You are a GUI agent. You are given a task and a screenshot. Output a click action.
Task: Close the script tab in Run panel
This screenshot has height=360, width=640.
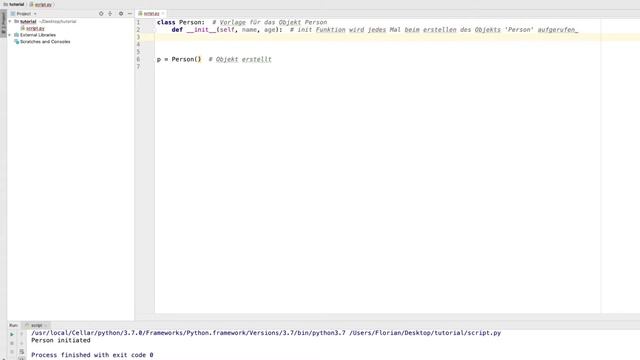(x=46, y=325)
